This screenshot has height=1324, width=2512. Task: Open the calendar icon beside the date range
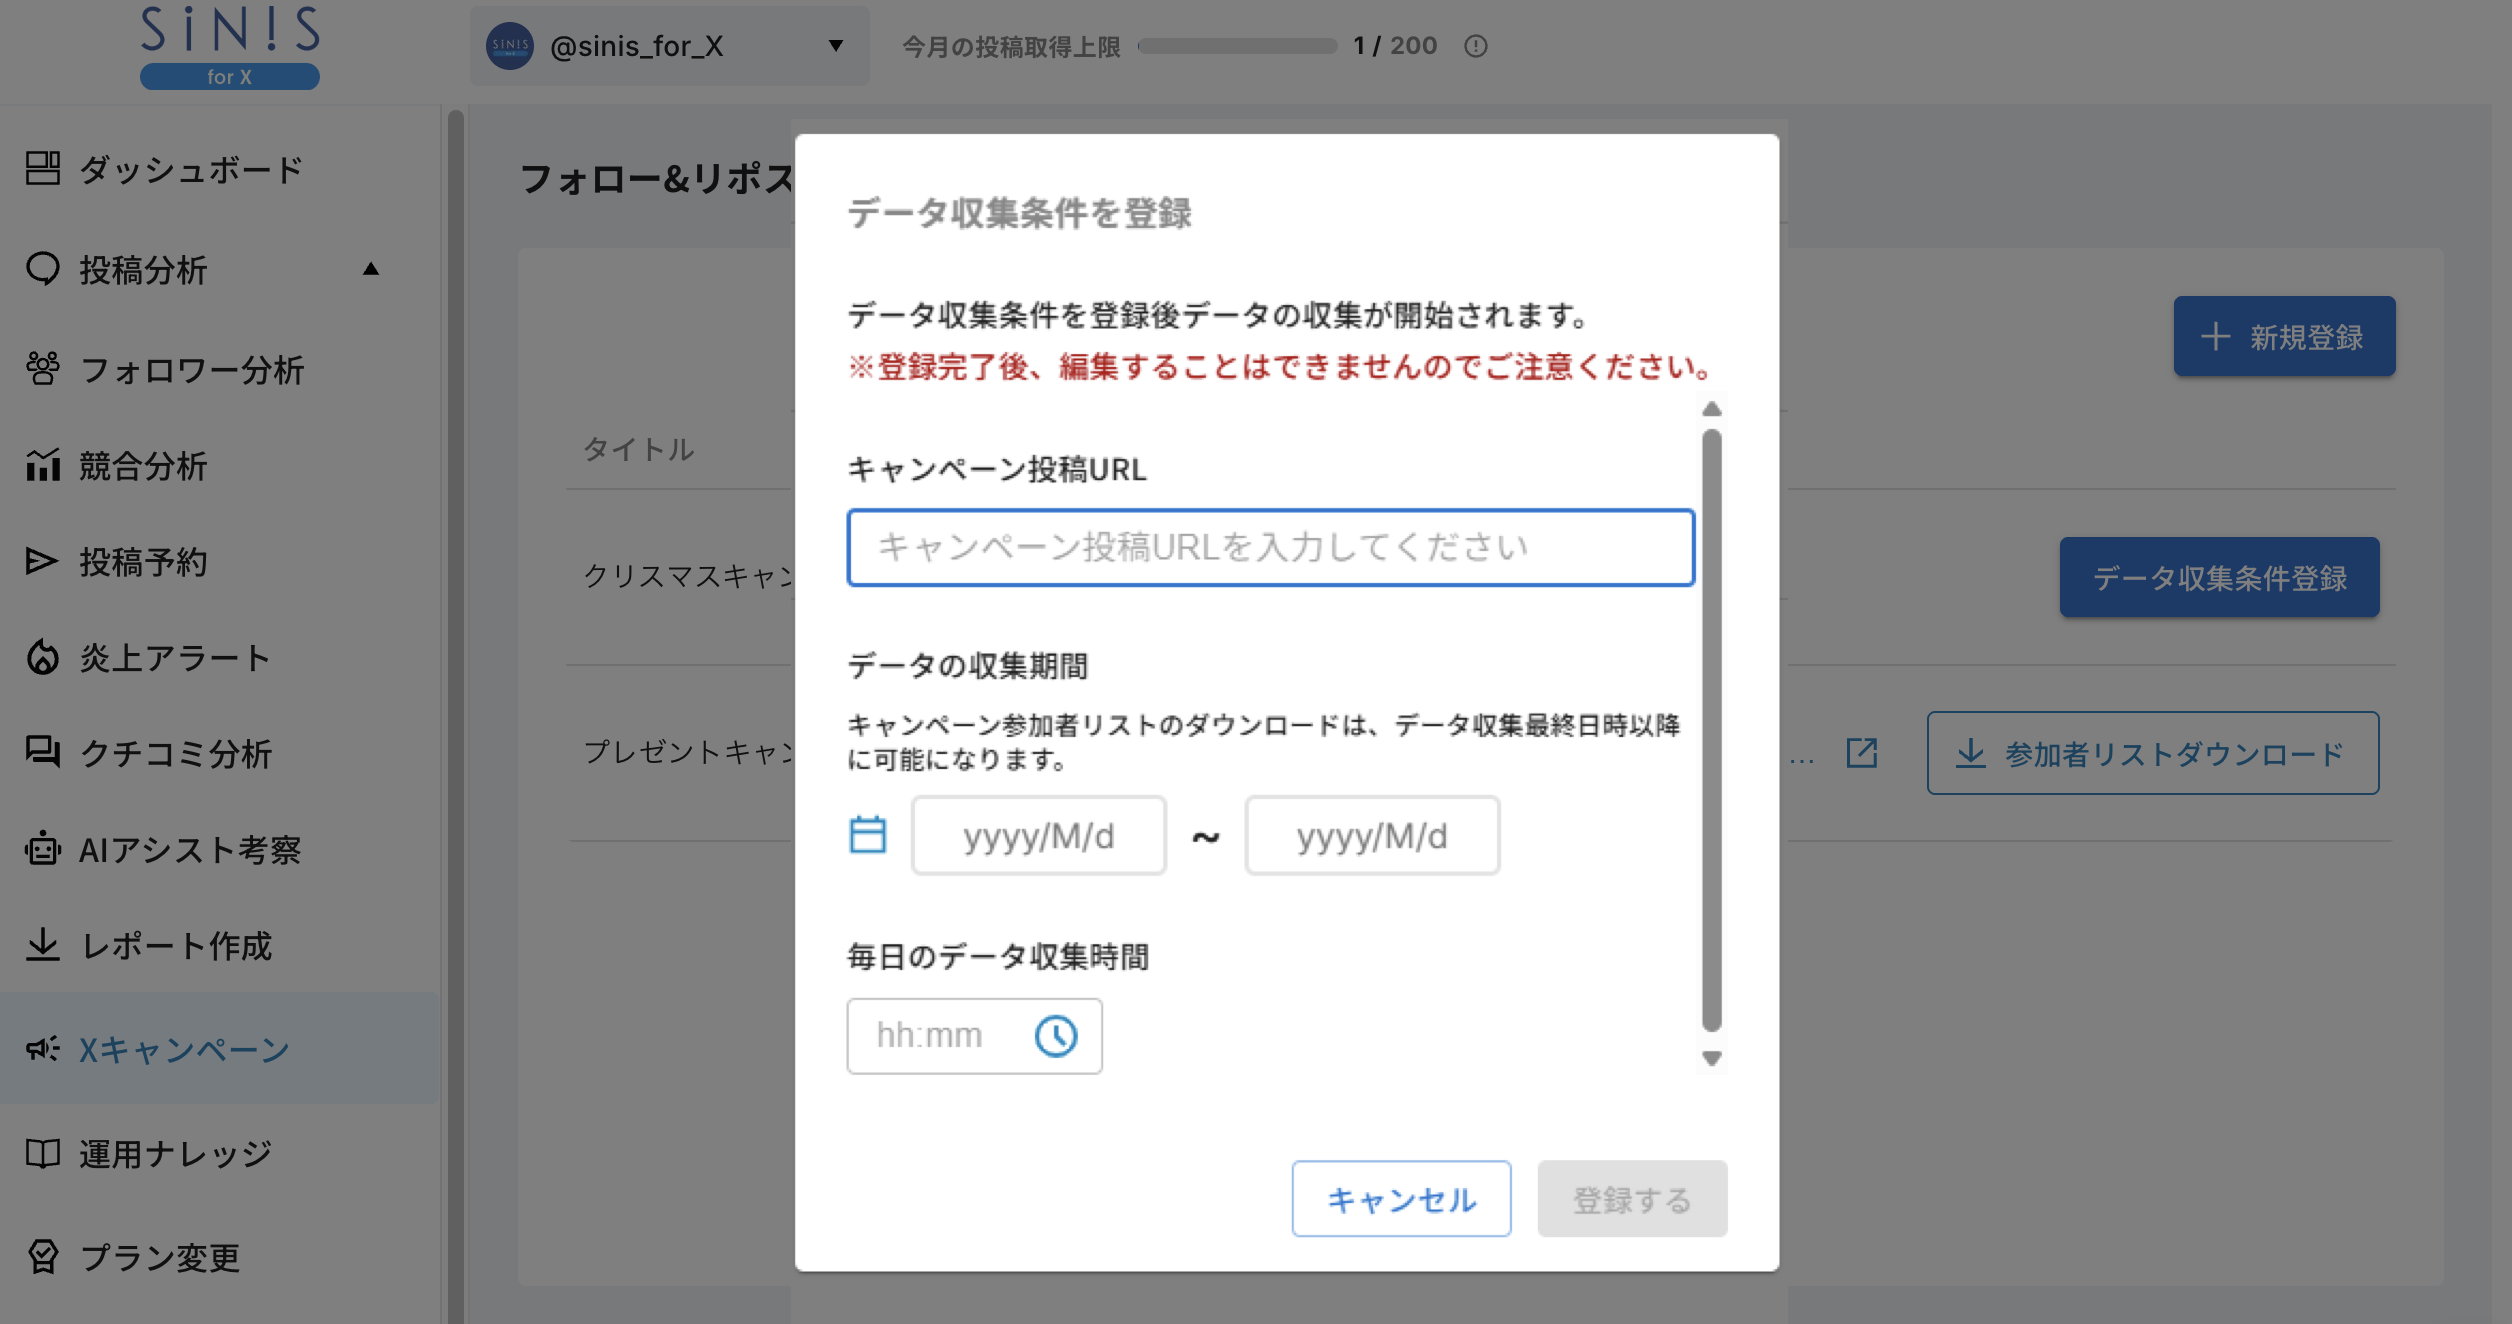tap(867, 835)
